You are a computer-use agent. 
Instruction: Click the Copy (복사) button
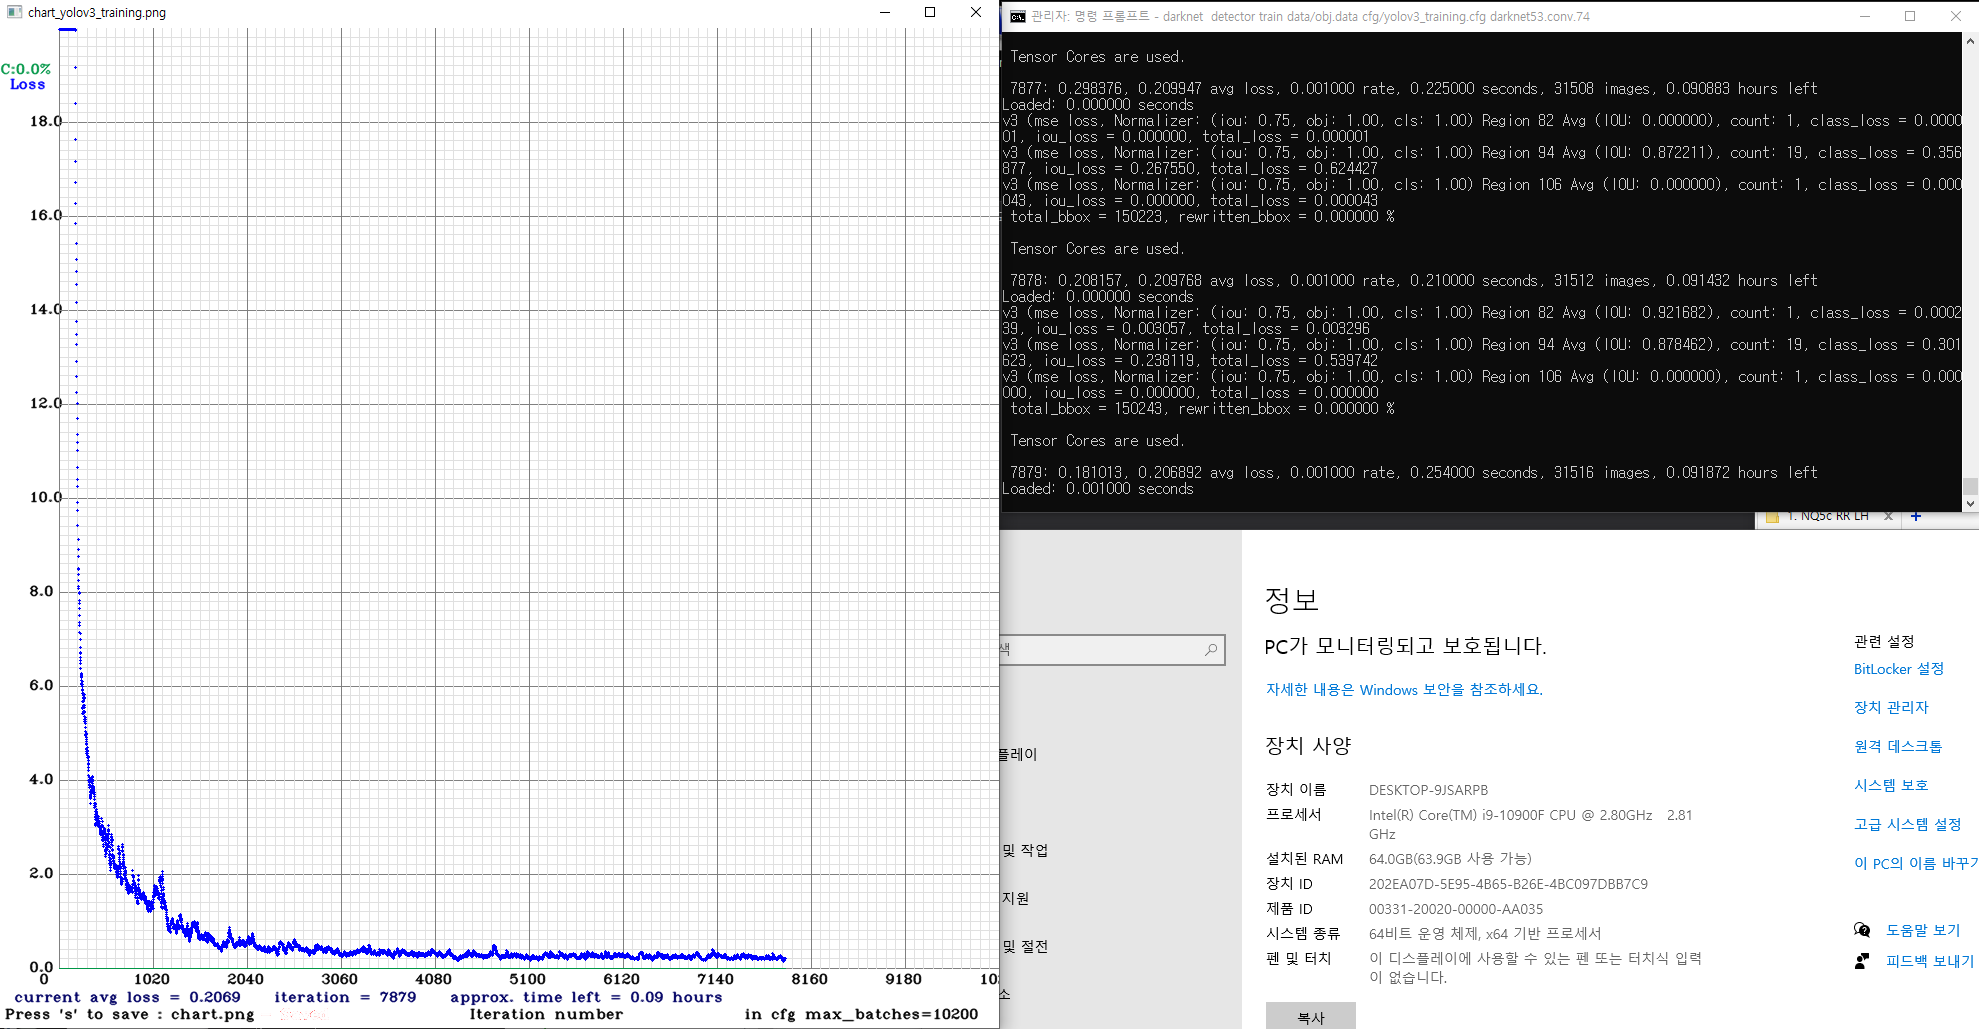1311,1016
